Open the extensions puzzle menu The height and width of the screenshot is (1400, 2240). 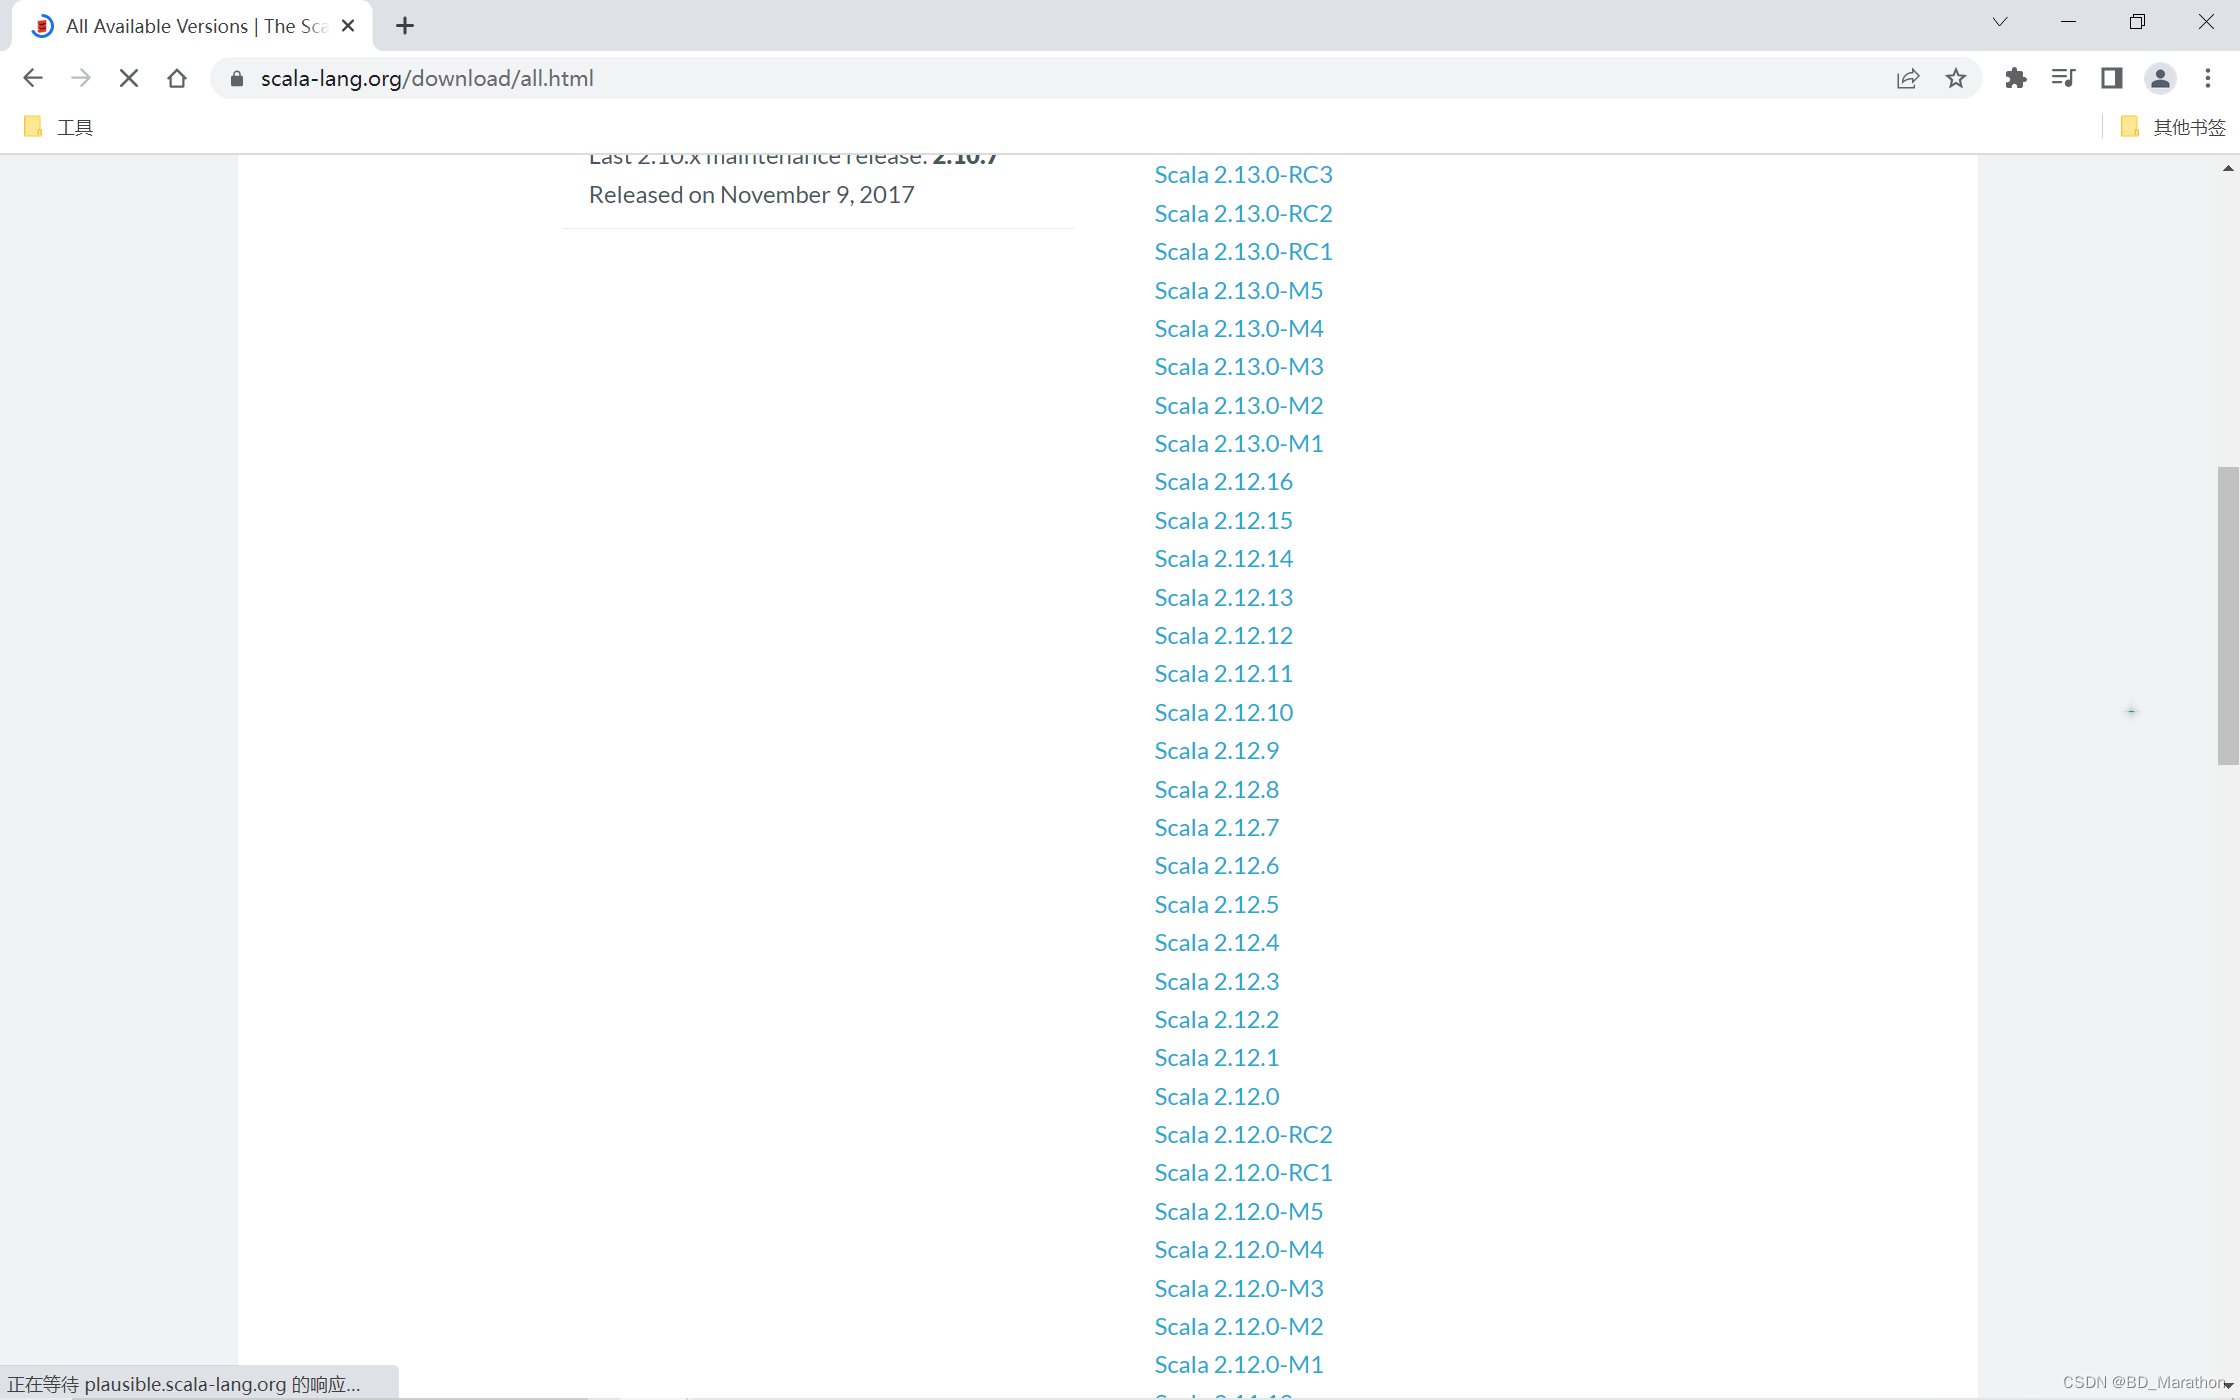point(2016,78)
